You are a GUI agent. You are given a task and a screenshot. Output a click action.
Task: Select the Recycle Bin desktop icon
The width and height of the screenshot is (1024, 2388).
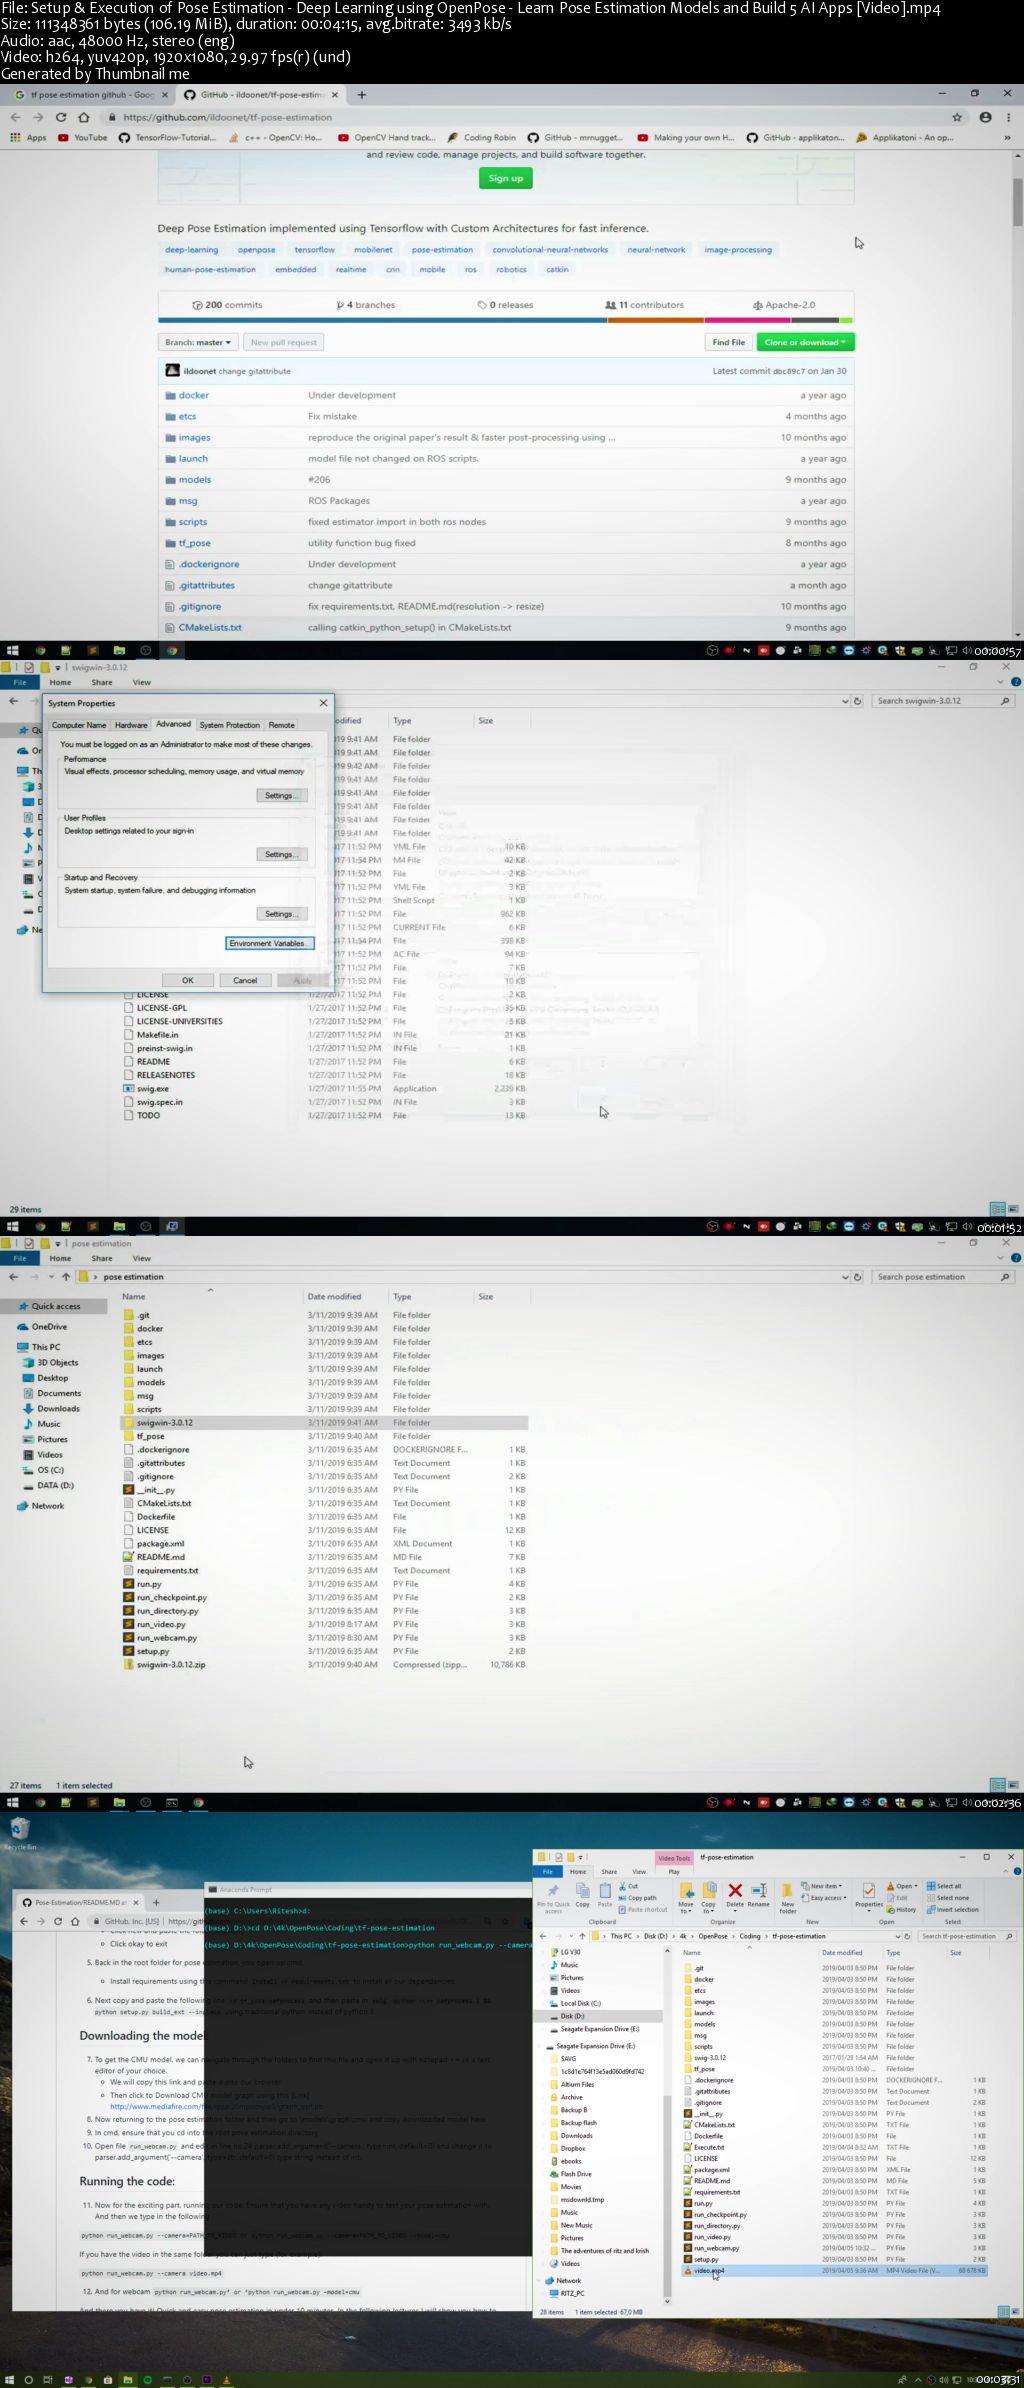(19, 1834)
